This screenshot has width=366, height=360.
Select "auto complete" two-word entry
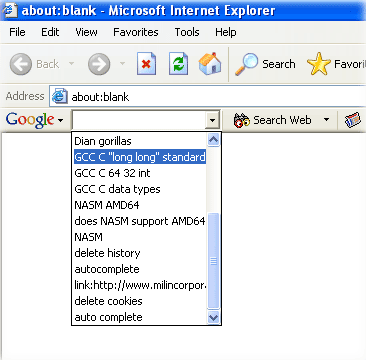tap(140, 317)
